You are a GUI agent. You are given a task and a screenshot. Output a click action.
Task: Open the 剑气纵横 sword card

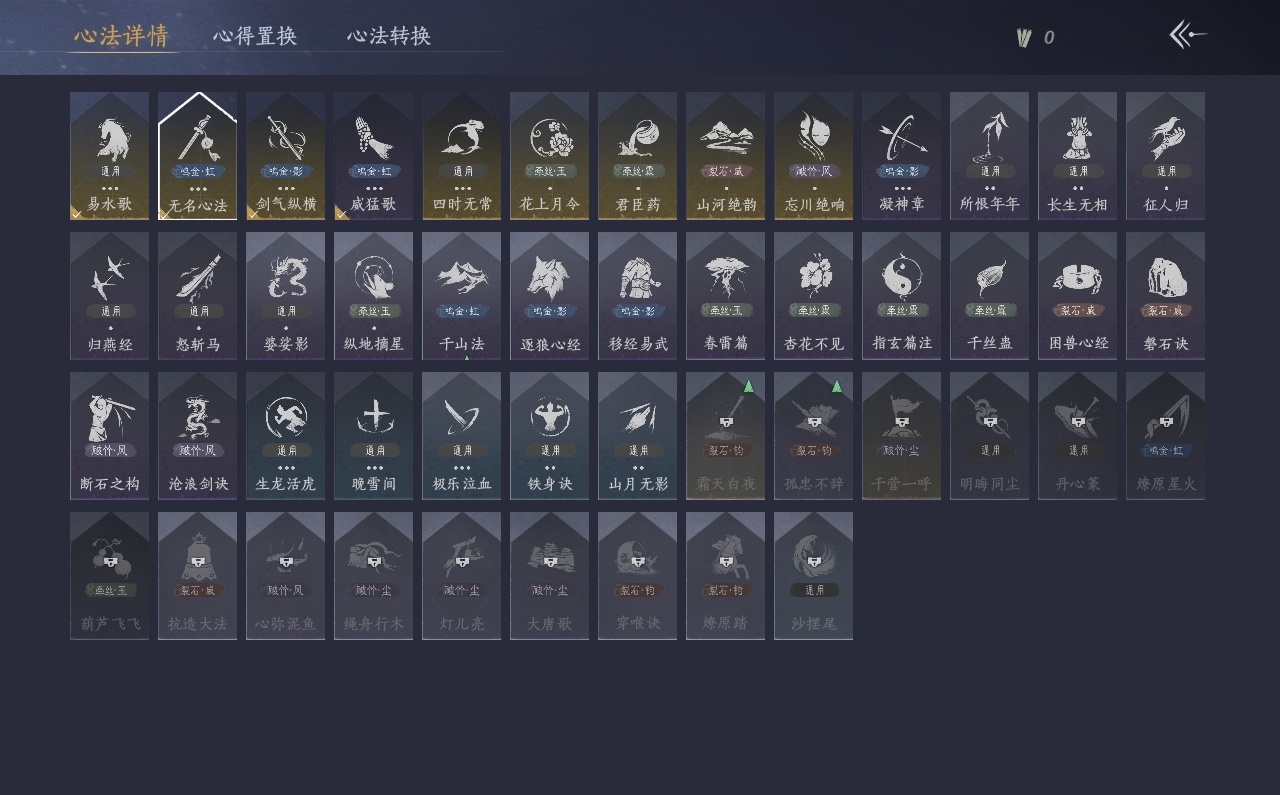pos(286,156)
